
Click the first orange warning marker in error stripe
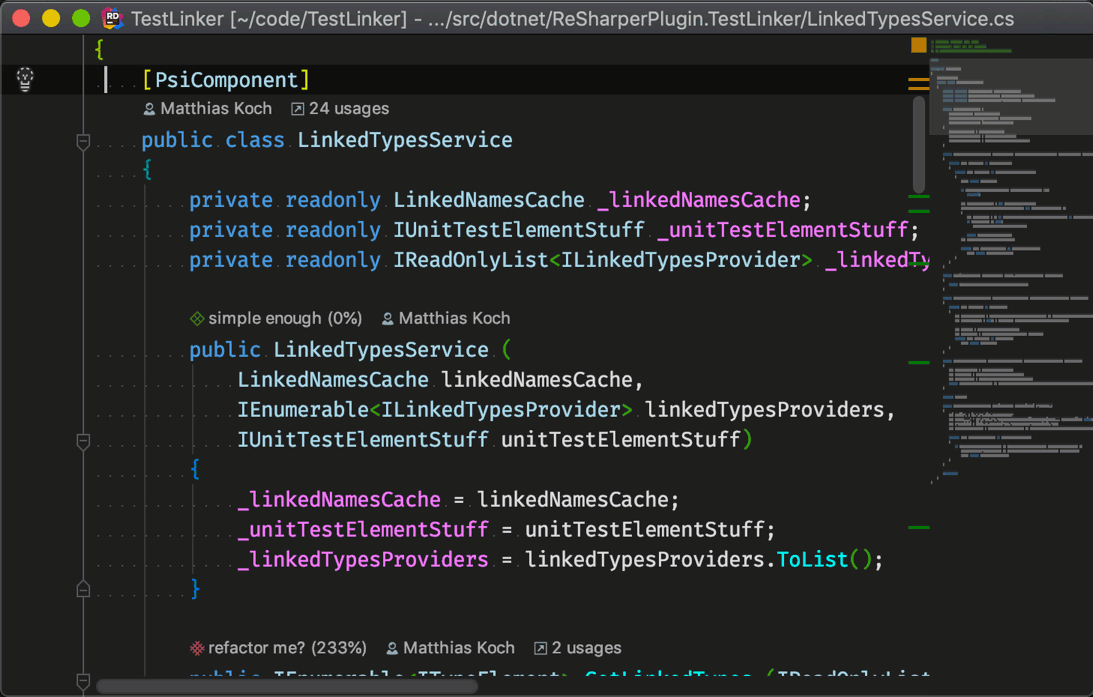coord(918,78)
